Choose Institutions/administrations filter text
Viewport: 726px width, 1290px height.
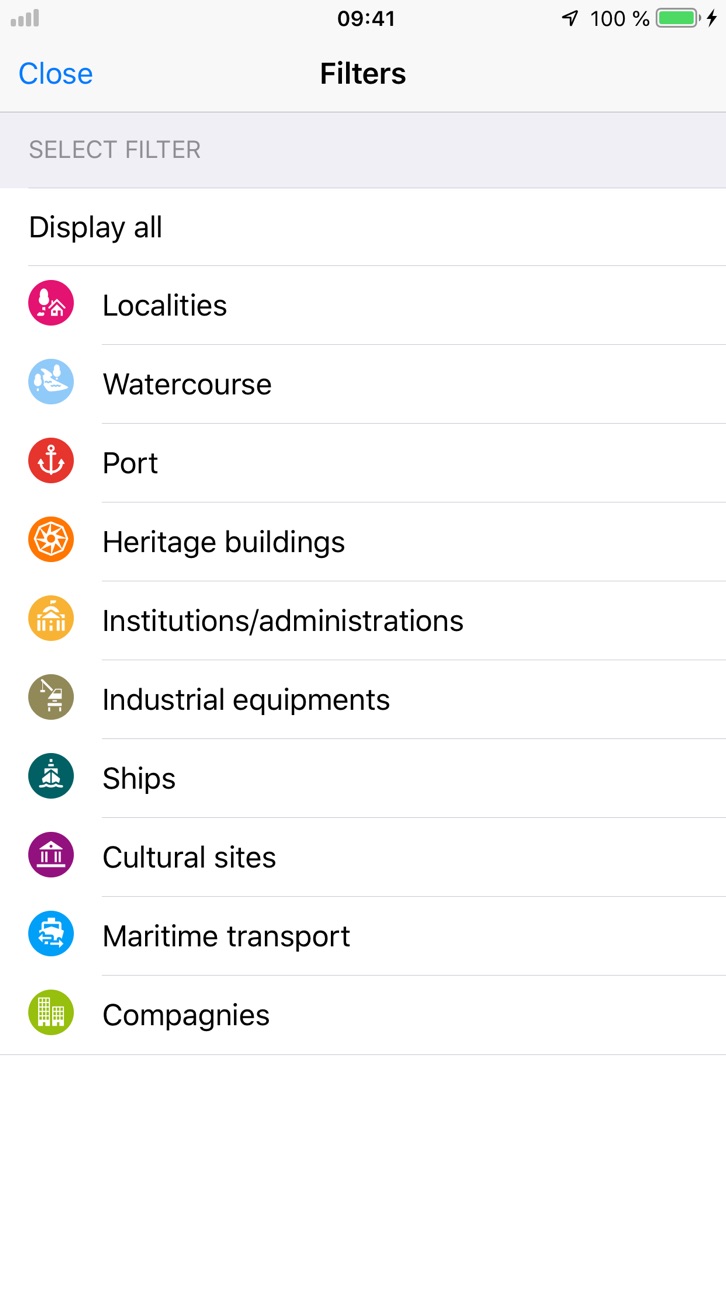[x=283, y=621]
